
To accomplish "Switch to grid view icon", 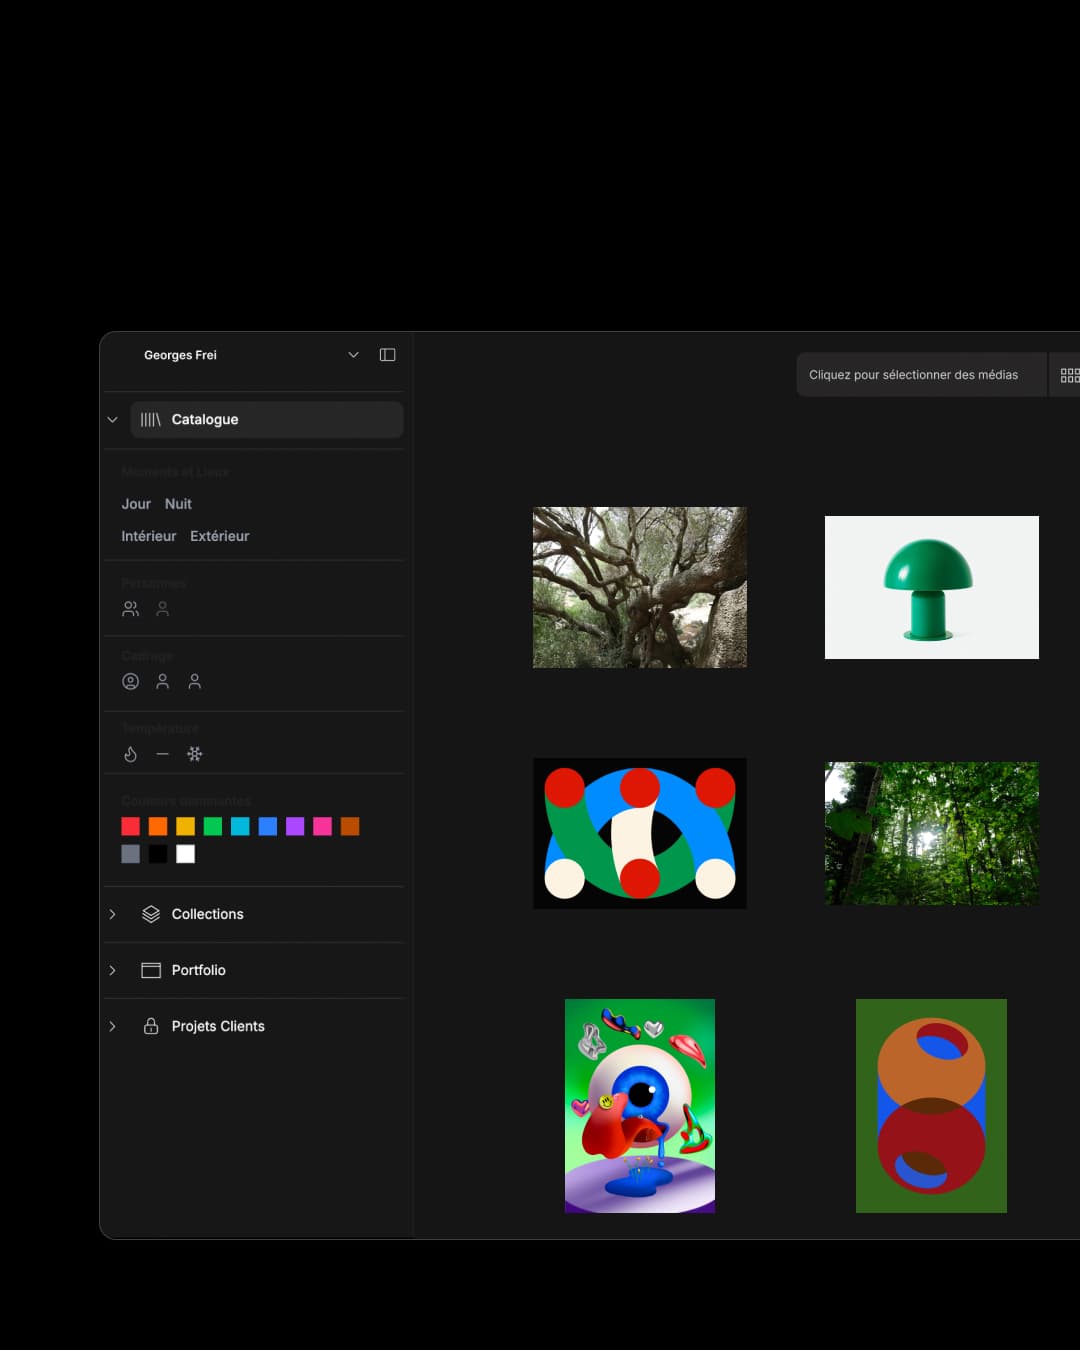I will tap(1068, 375).
